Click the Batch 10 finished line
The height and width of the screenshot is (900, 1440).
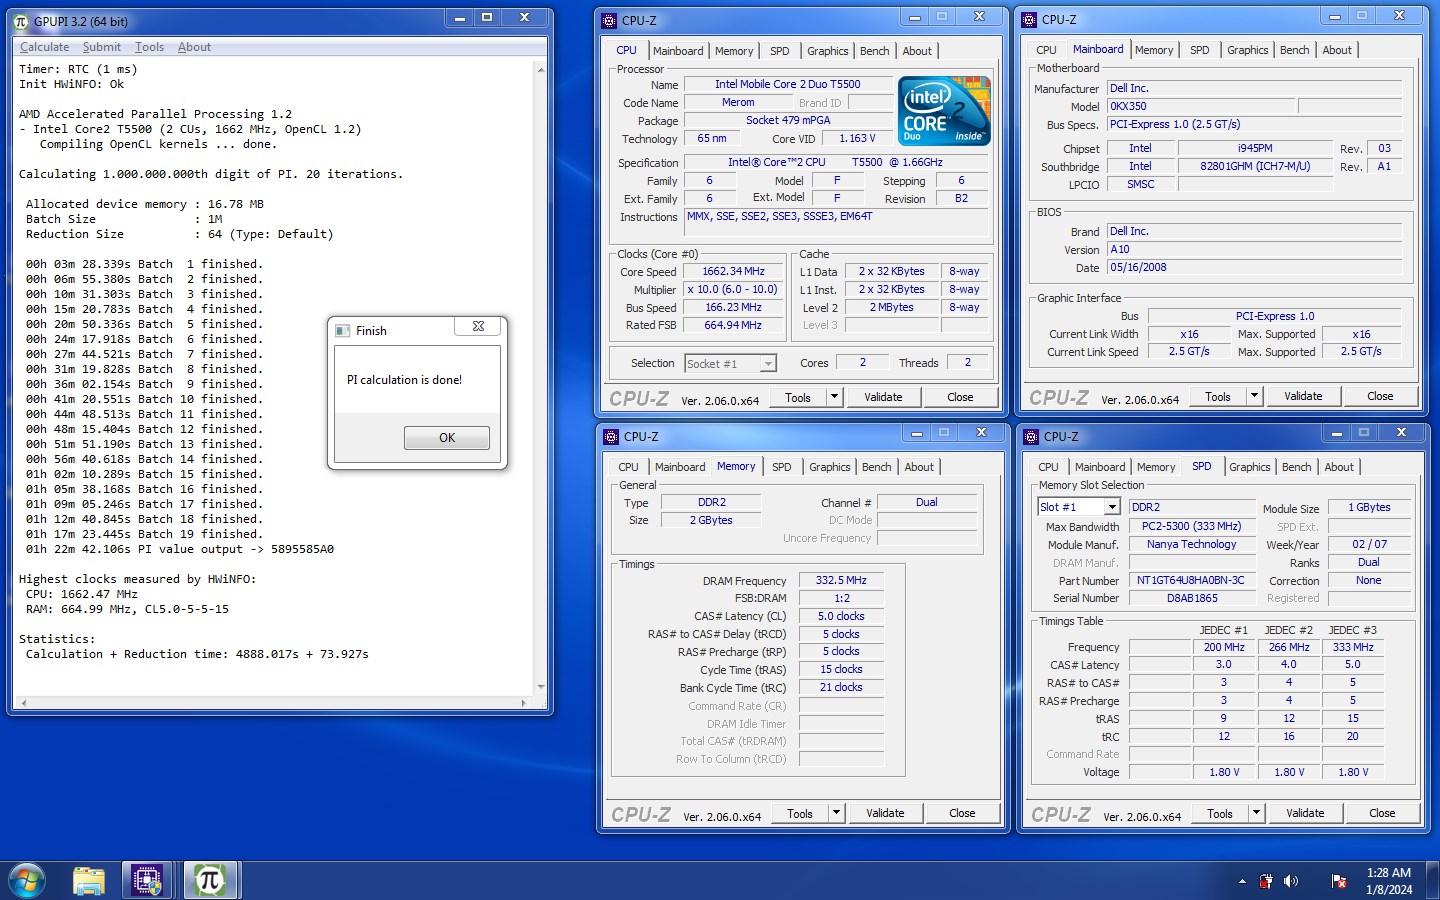144,399
